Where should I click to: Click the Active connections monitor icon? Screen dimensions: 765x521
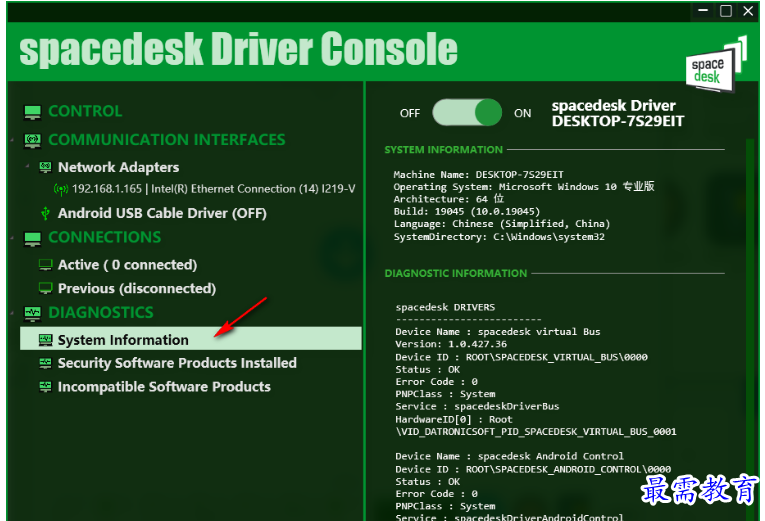tap(45, 265)
